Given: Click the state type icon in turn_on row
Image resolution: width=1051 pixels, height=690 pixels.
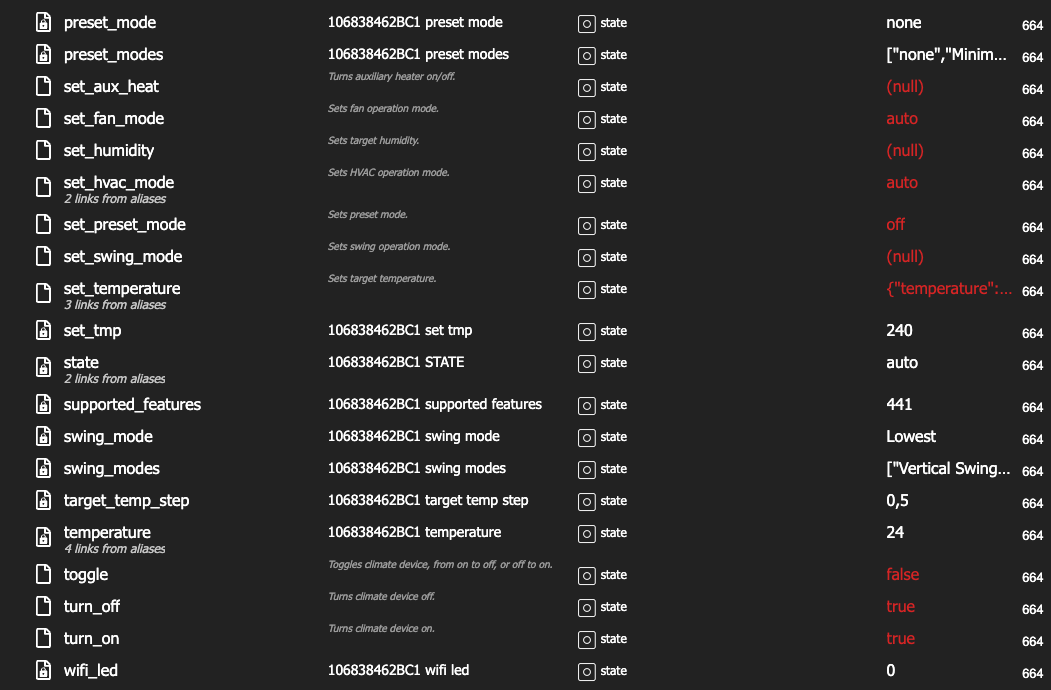Looking at the screenshot, I should click(586, 640).
